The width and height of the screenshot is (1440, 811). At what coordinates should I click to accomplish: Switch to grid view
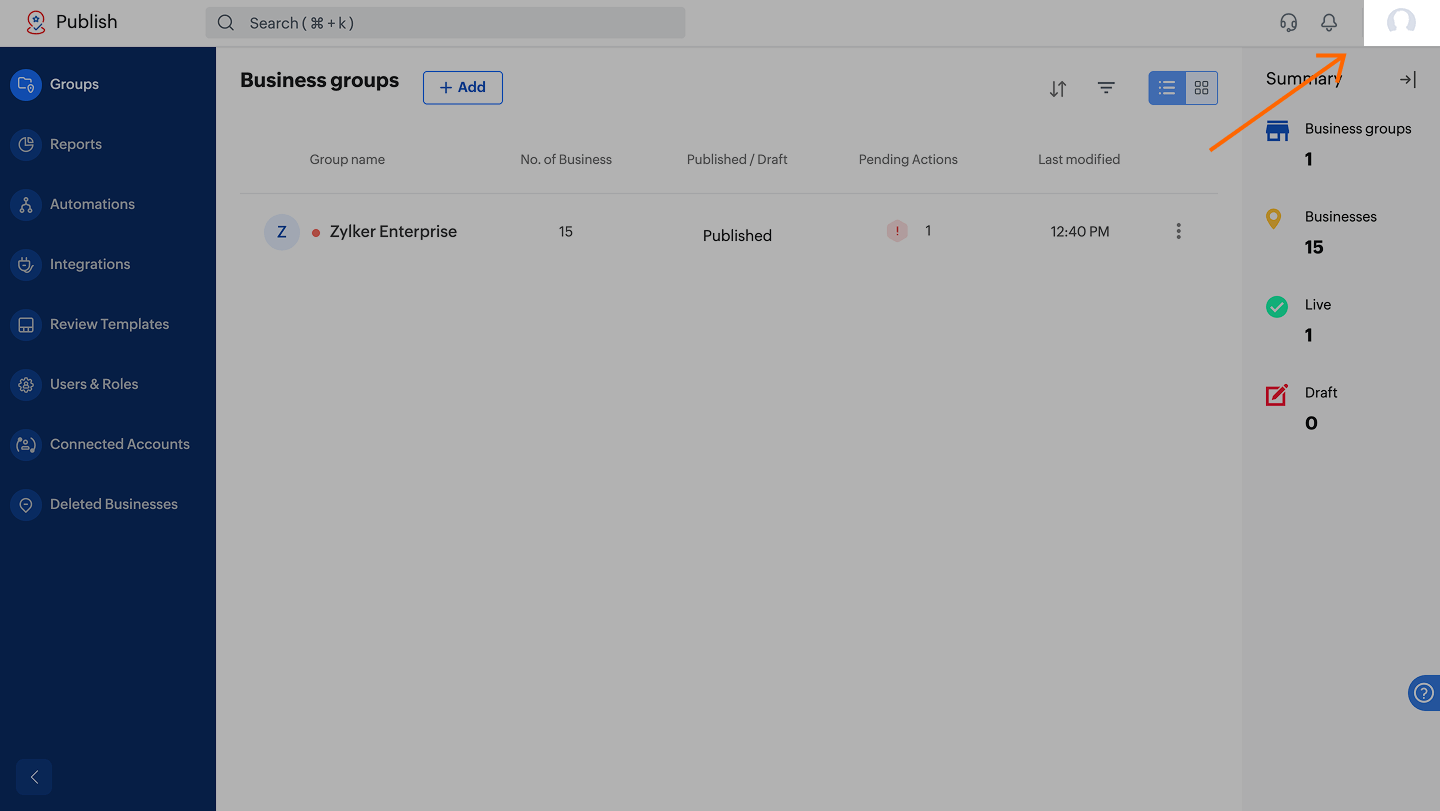pyautogui.click(x=1202, y=88)
